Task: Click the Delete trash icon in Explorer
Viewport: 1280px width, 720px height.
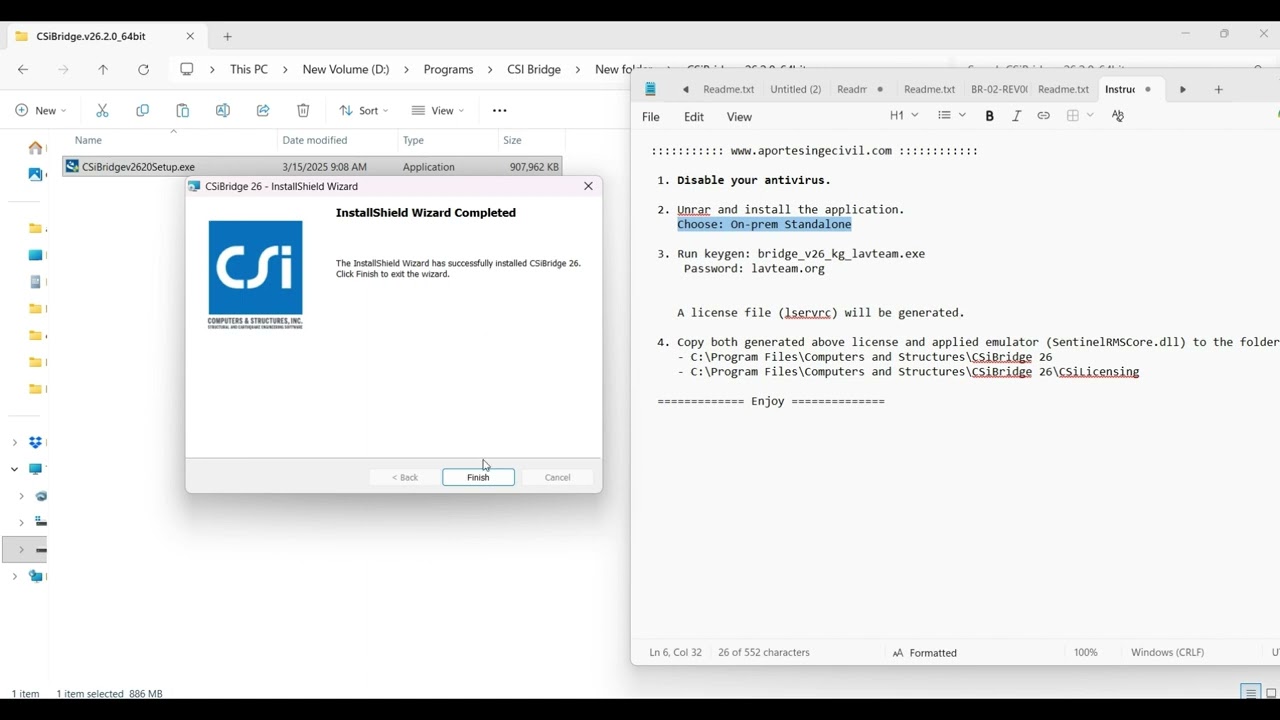Action: coord(303,110)
